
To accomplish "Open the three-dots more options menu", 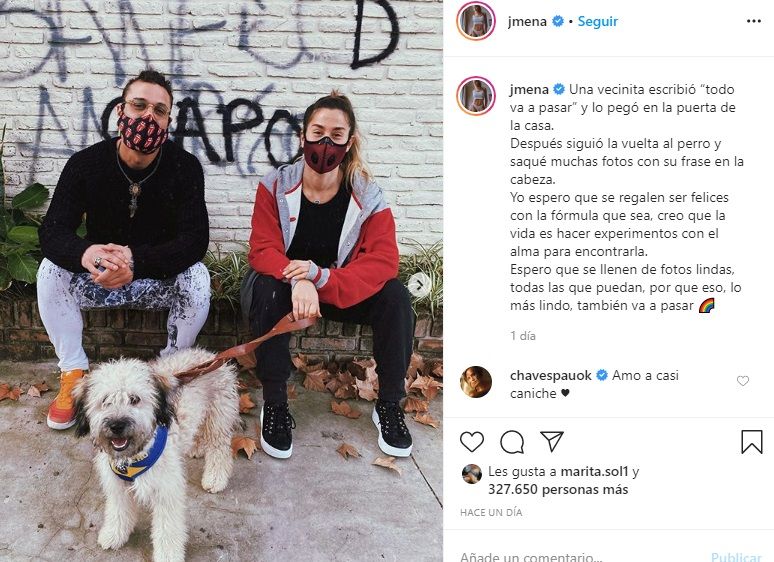I will 754,21.
